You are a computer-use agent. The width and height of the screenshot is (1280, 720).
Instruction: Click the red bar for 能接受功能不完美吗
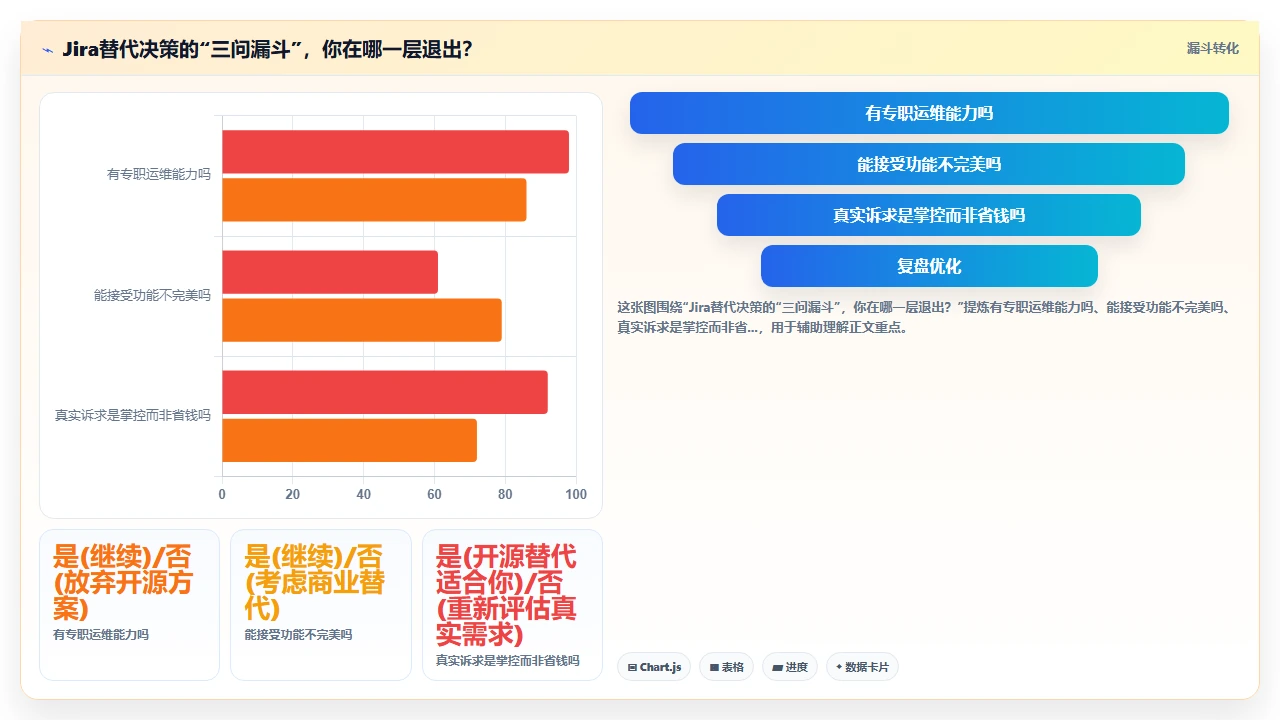click(x=330, y=272)
